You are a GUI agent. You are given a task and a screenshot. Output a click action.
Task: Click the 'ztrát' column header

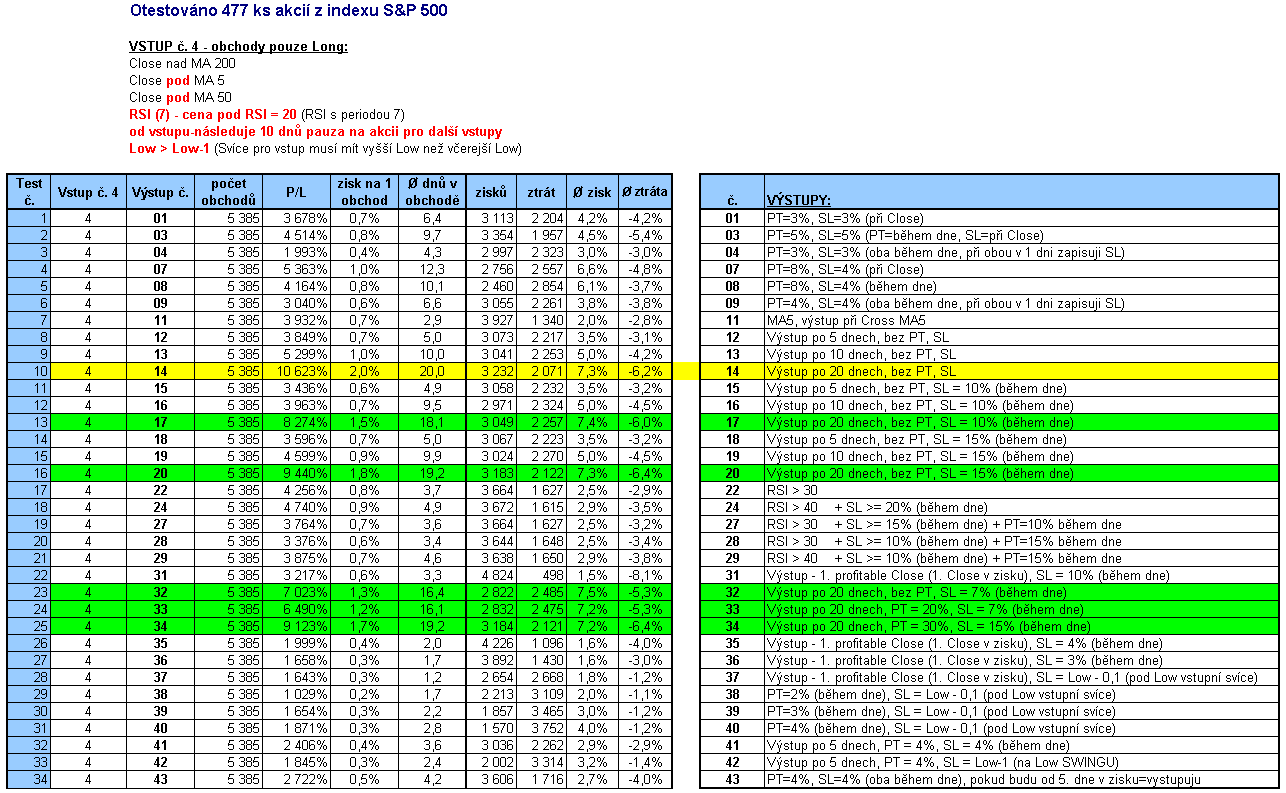pos(542,192)
